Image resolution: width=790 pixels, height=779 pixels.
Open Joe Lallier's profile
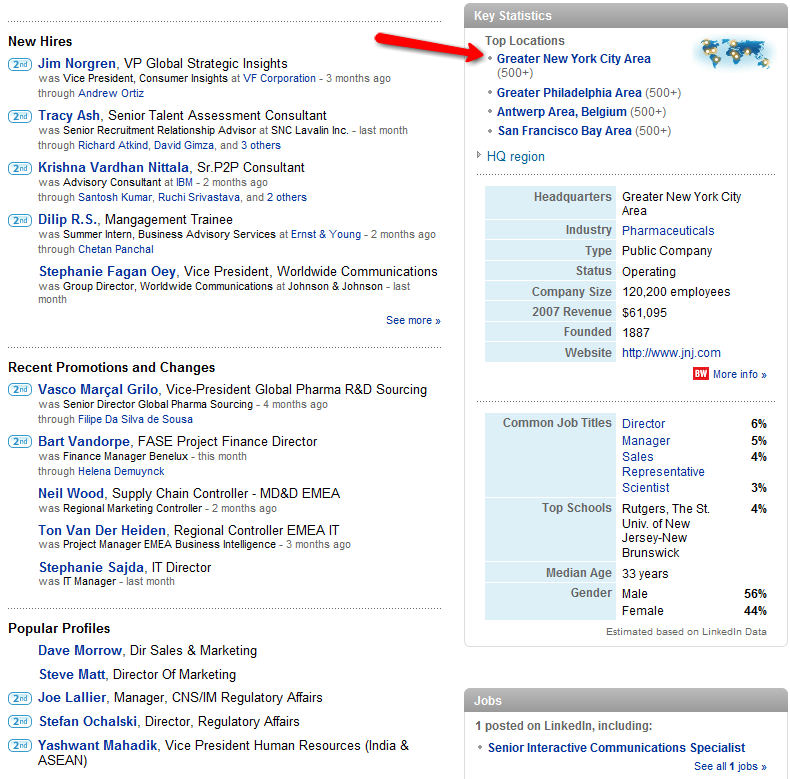pos(72,697)
